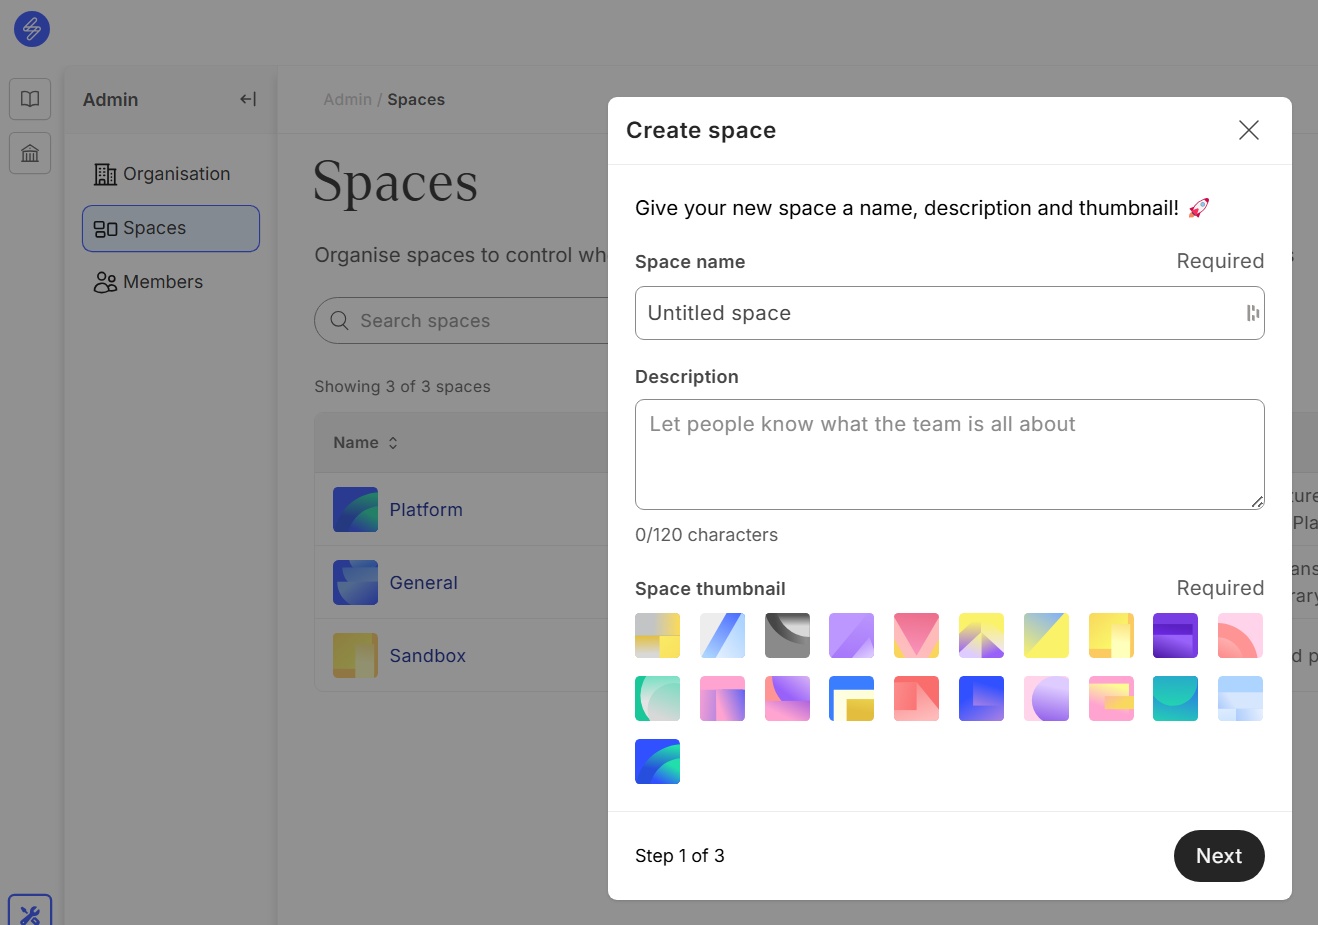Image resolution: width=1318 pixels, height=925 pixels.
Task: Open the book library icon in left rail
Action: tap(30, 99)
